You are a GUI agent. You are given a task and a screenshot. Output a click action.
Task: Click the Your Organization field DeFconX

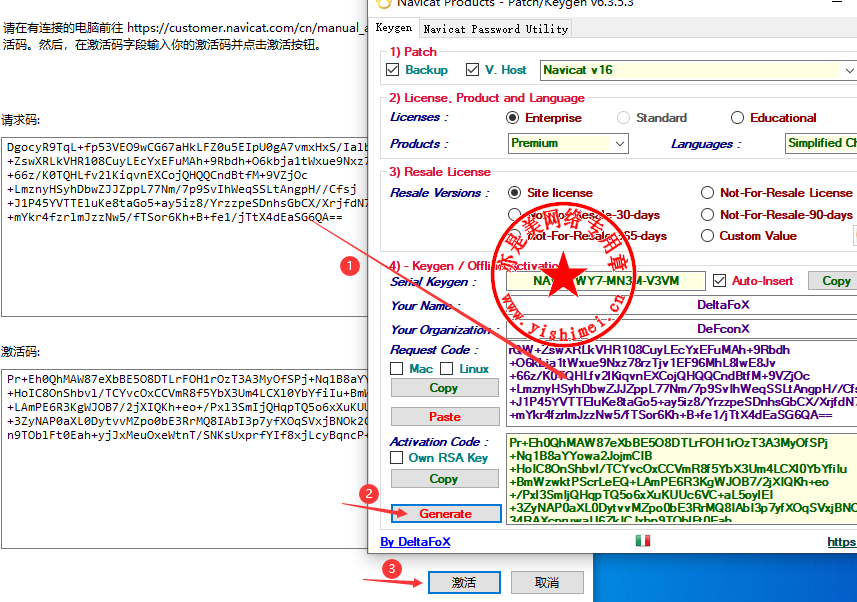coord(682,329)
